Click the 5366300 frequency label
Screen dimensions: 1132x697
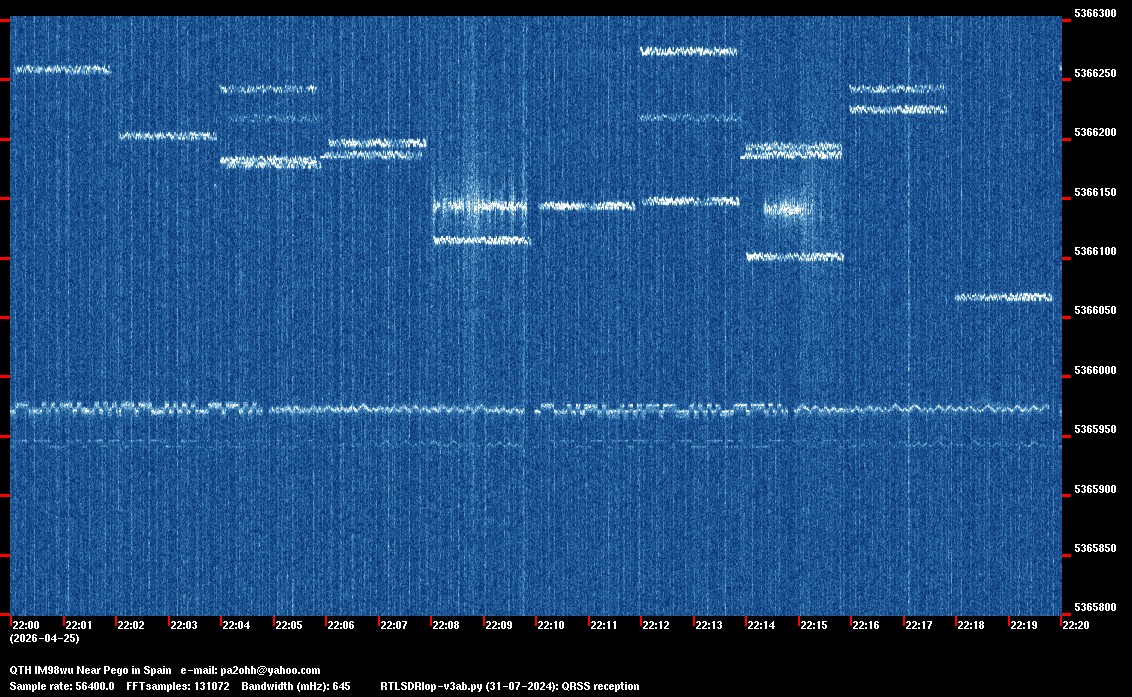click(1095, 14)
